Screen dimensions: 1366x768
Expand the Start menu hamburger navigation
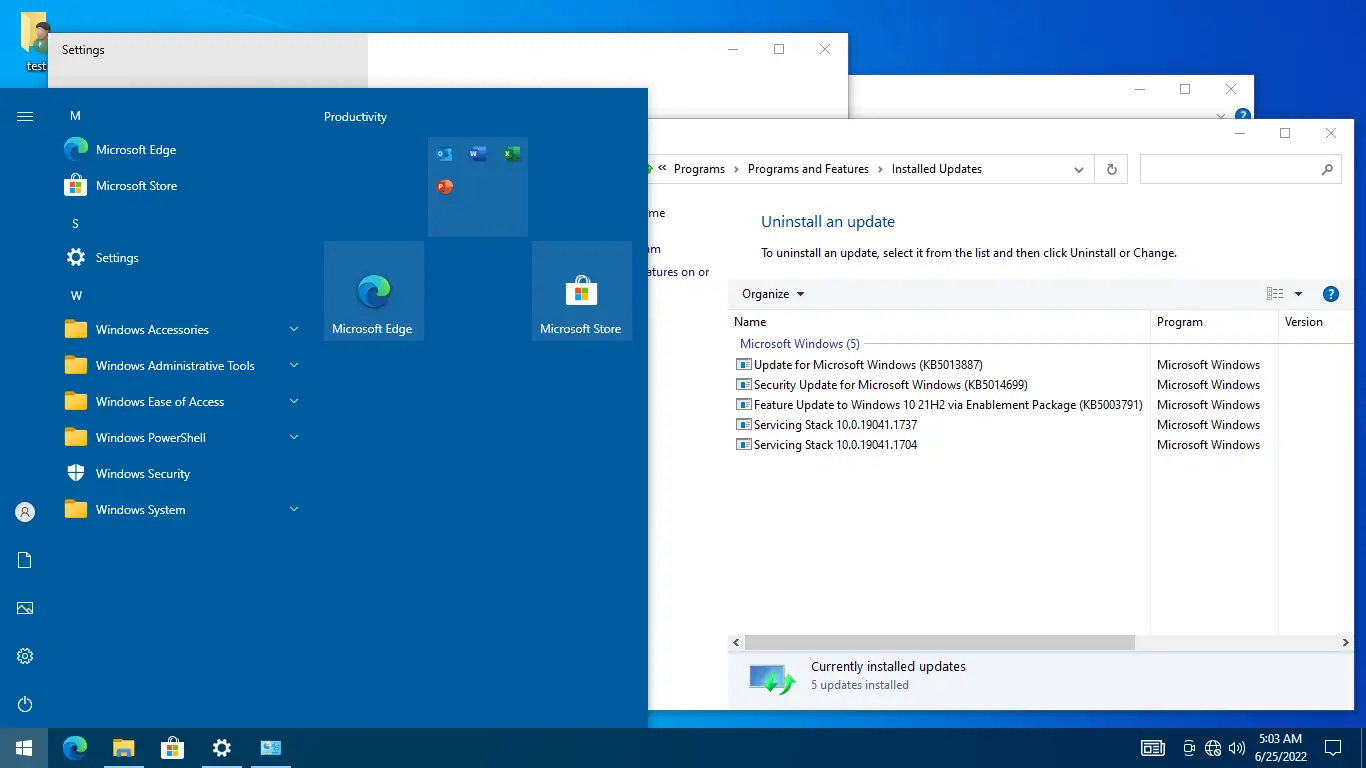25,116
